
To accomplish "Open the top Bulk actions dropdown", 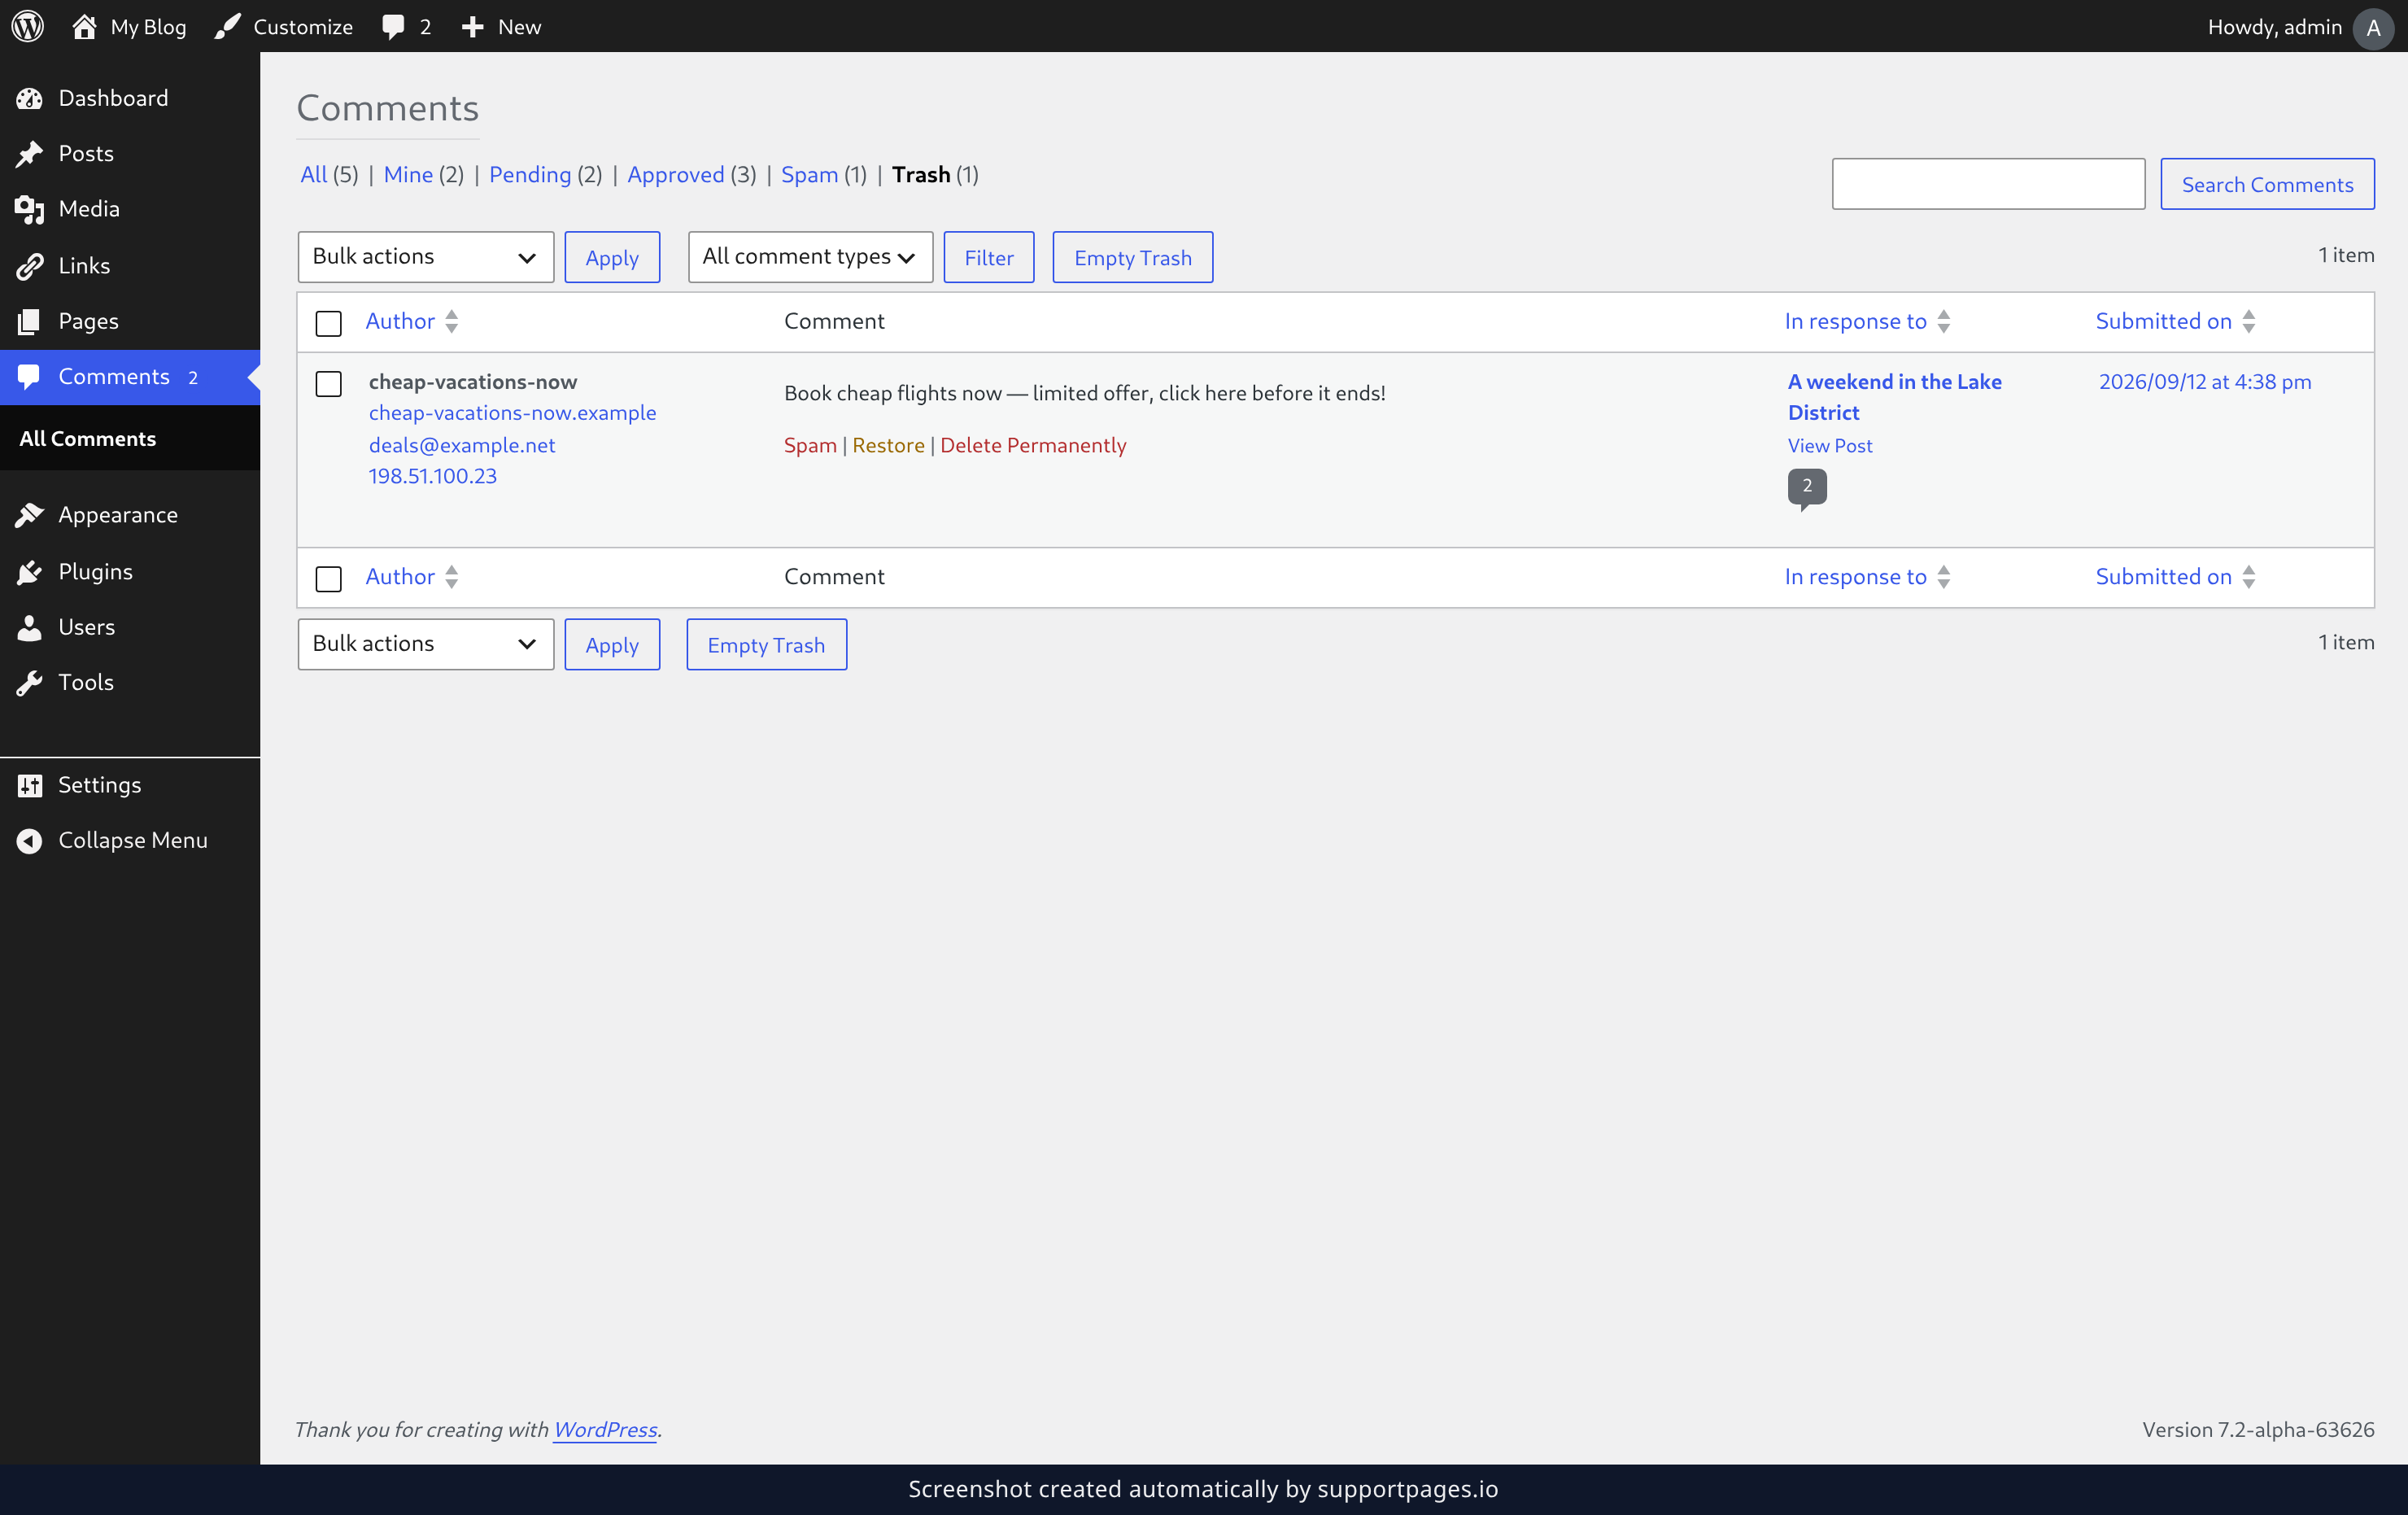I will (425, 257).
